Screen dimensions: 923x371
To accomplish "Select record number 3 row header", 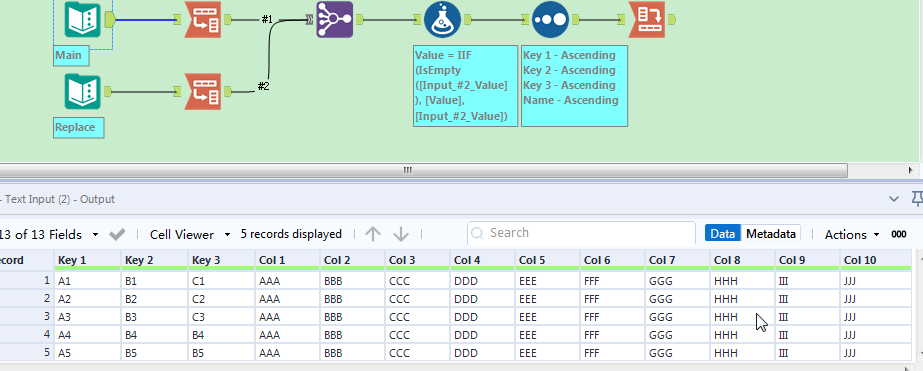I will click(x=26, y=317).
